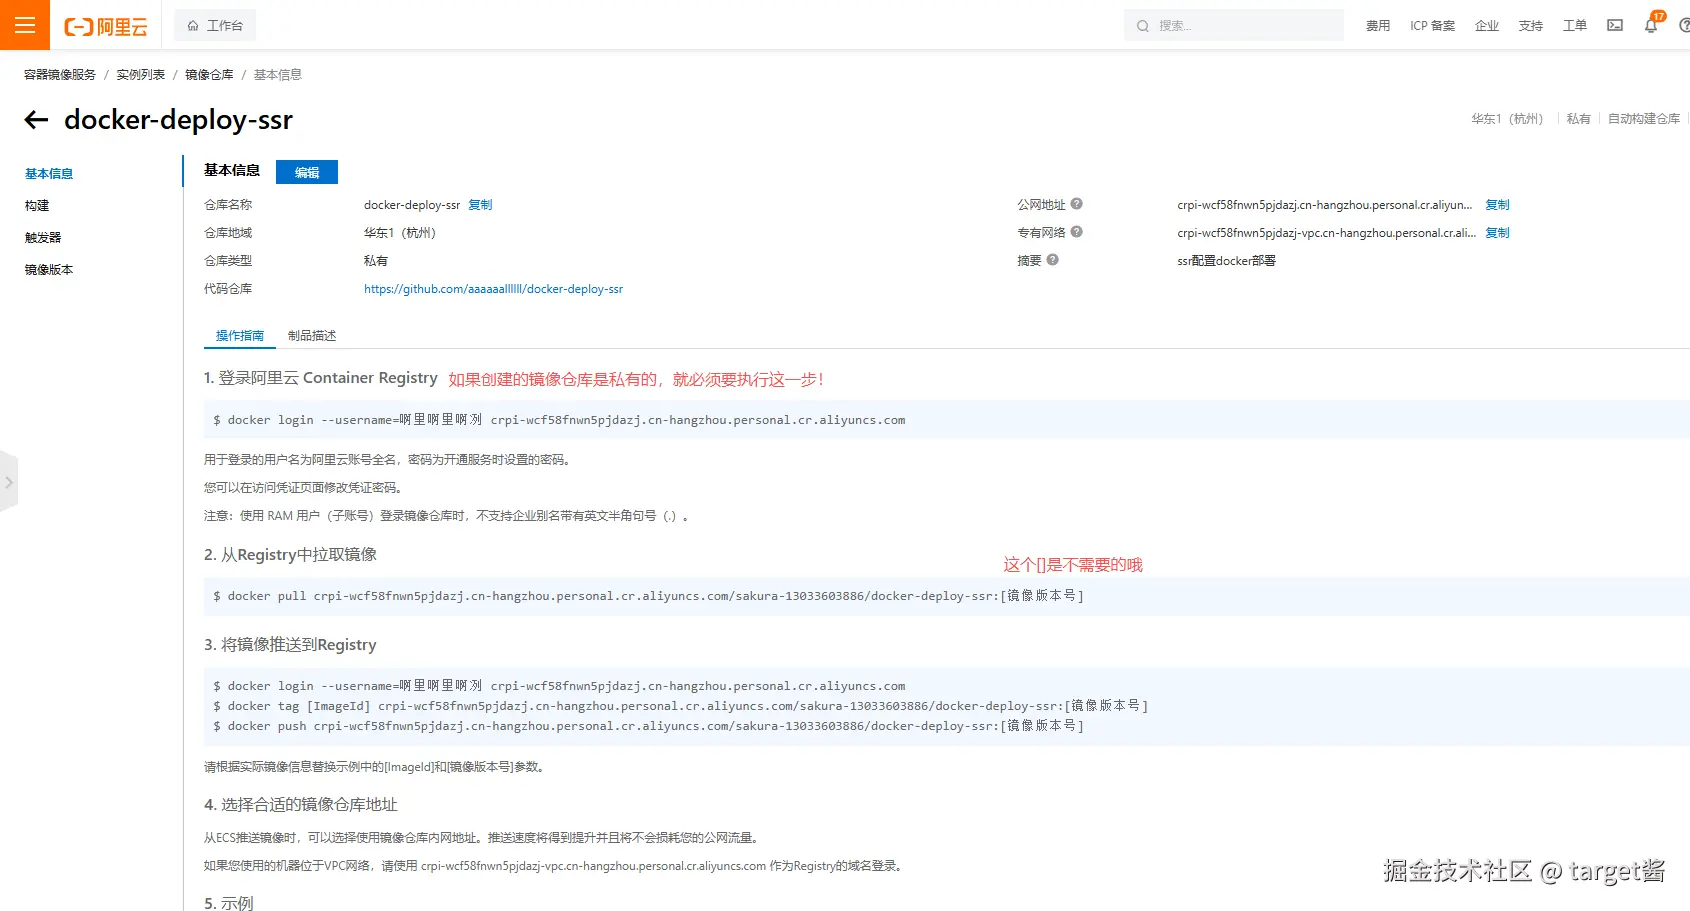The width and height of the screenshot is (1690, 911).
Task: Show help tooltip for 摘要
Action: click(1053, 260)
